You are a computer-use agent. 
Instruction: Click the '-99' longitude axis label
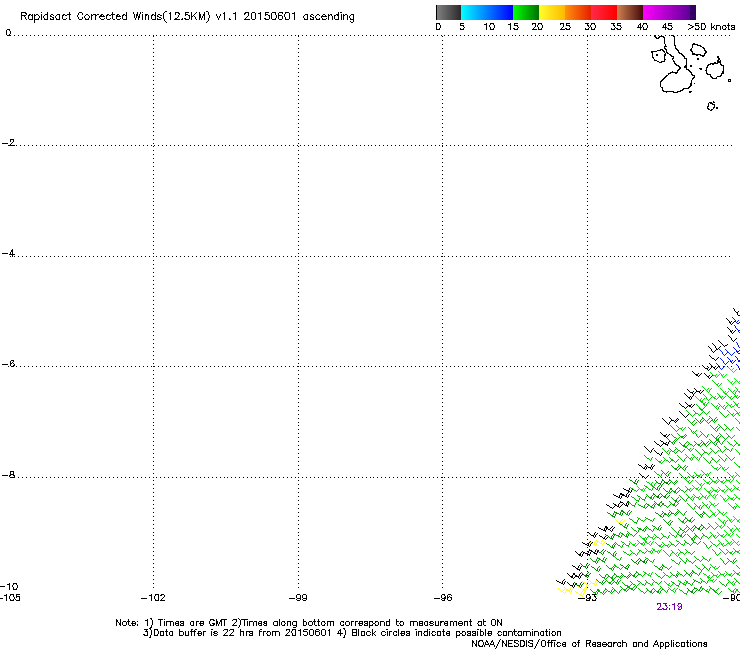(x=298, y=598)
